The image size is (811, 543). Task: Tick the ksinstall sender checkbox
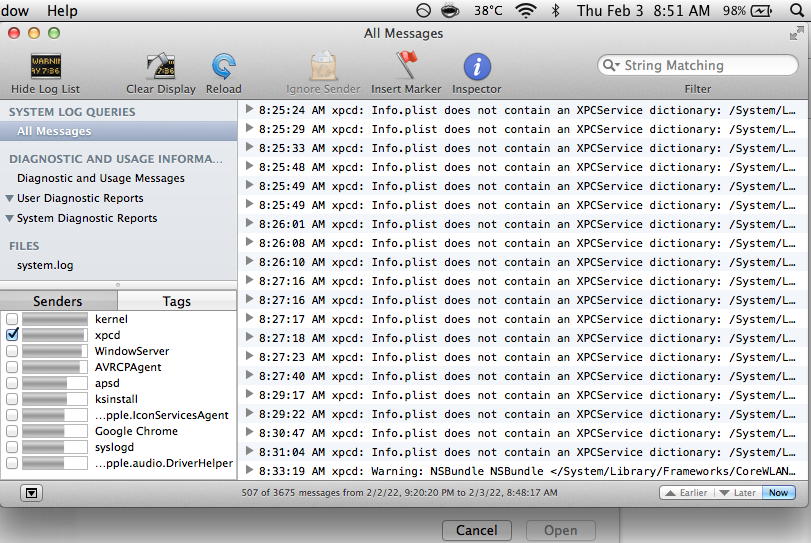coord(12,399)
